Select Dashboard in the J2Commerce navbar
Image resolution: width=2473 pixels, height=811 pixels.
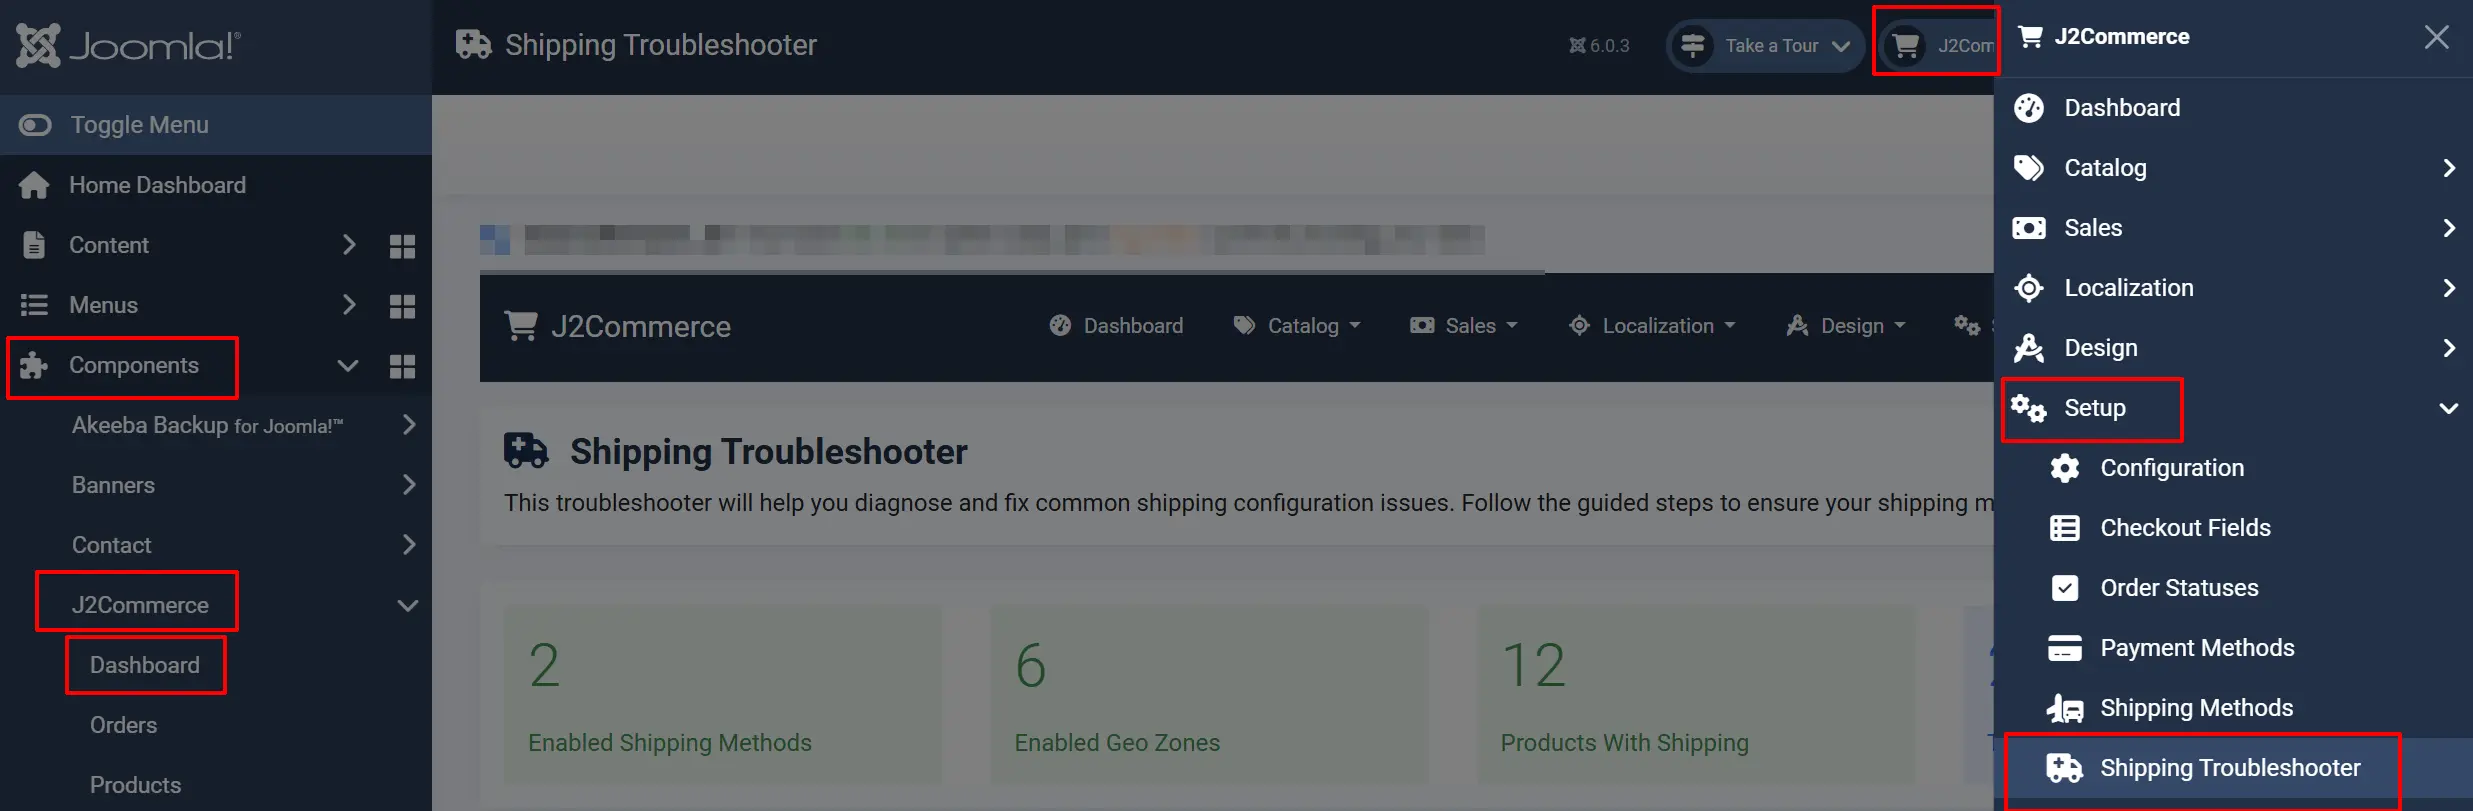tap(1116, 326)
